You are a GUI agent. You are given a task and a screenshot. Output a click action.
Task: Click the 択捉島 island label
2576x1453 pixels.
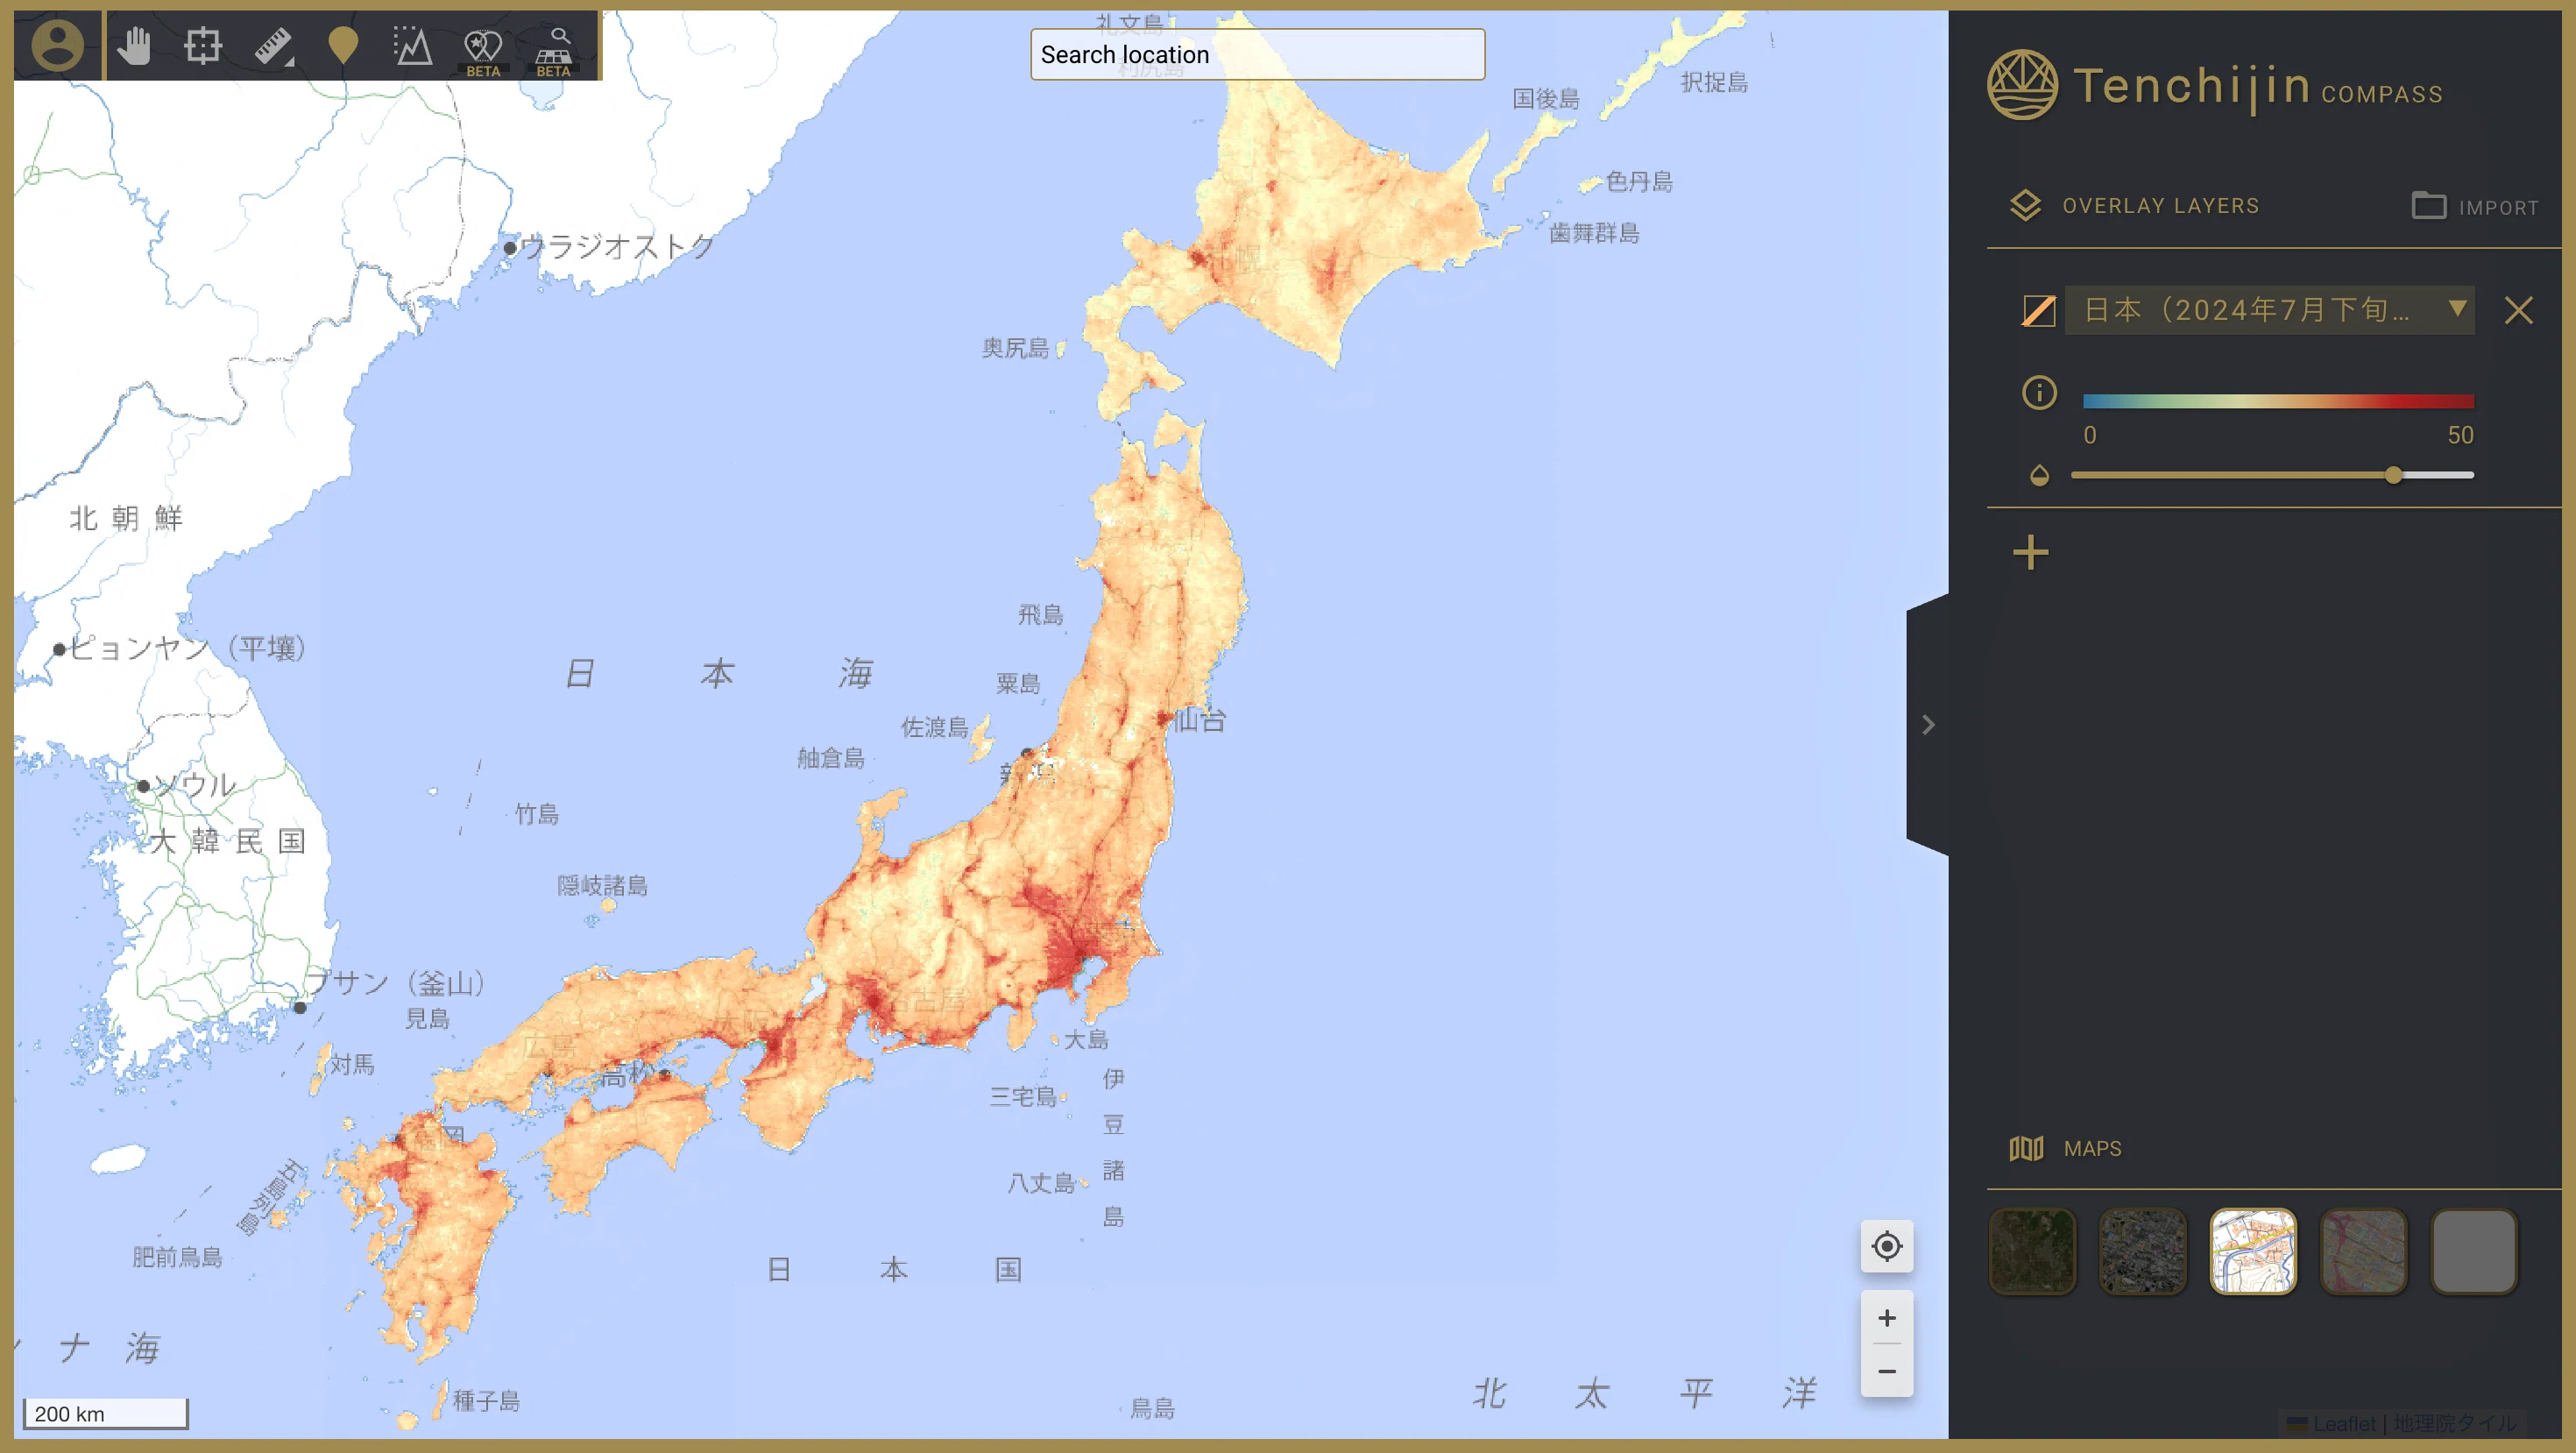point(1714,82)
